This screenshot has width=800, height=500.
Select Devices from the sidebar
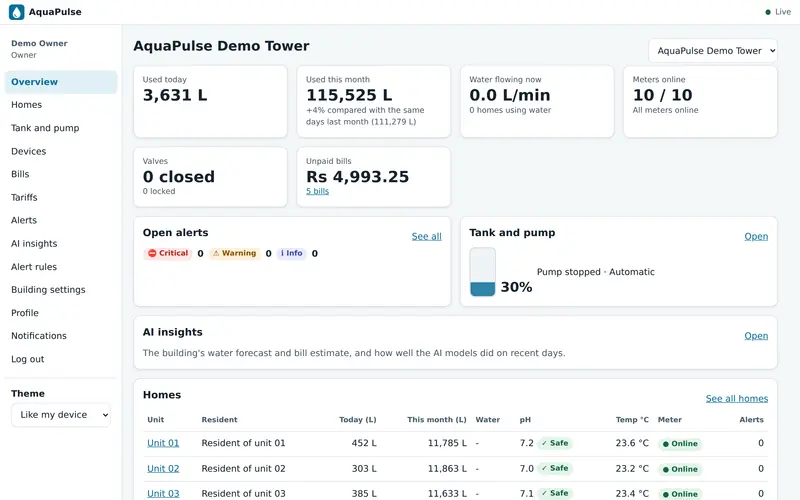click(x=29, y=152)
